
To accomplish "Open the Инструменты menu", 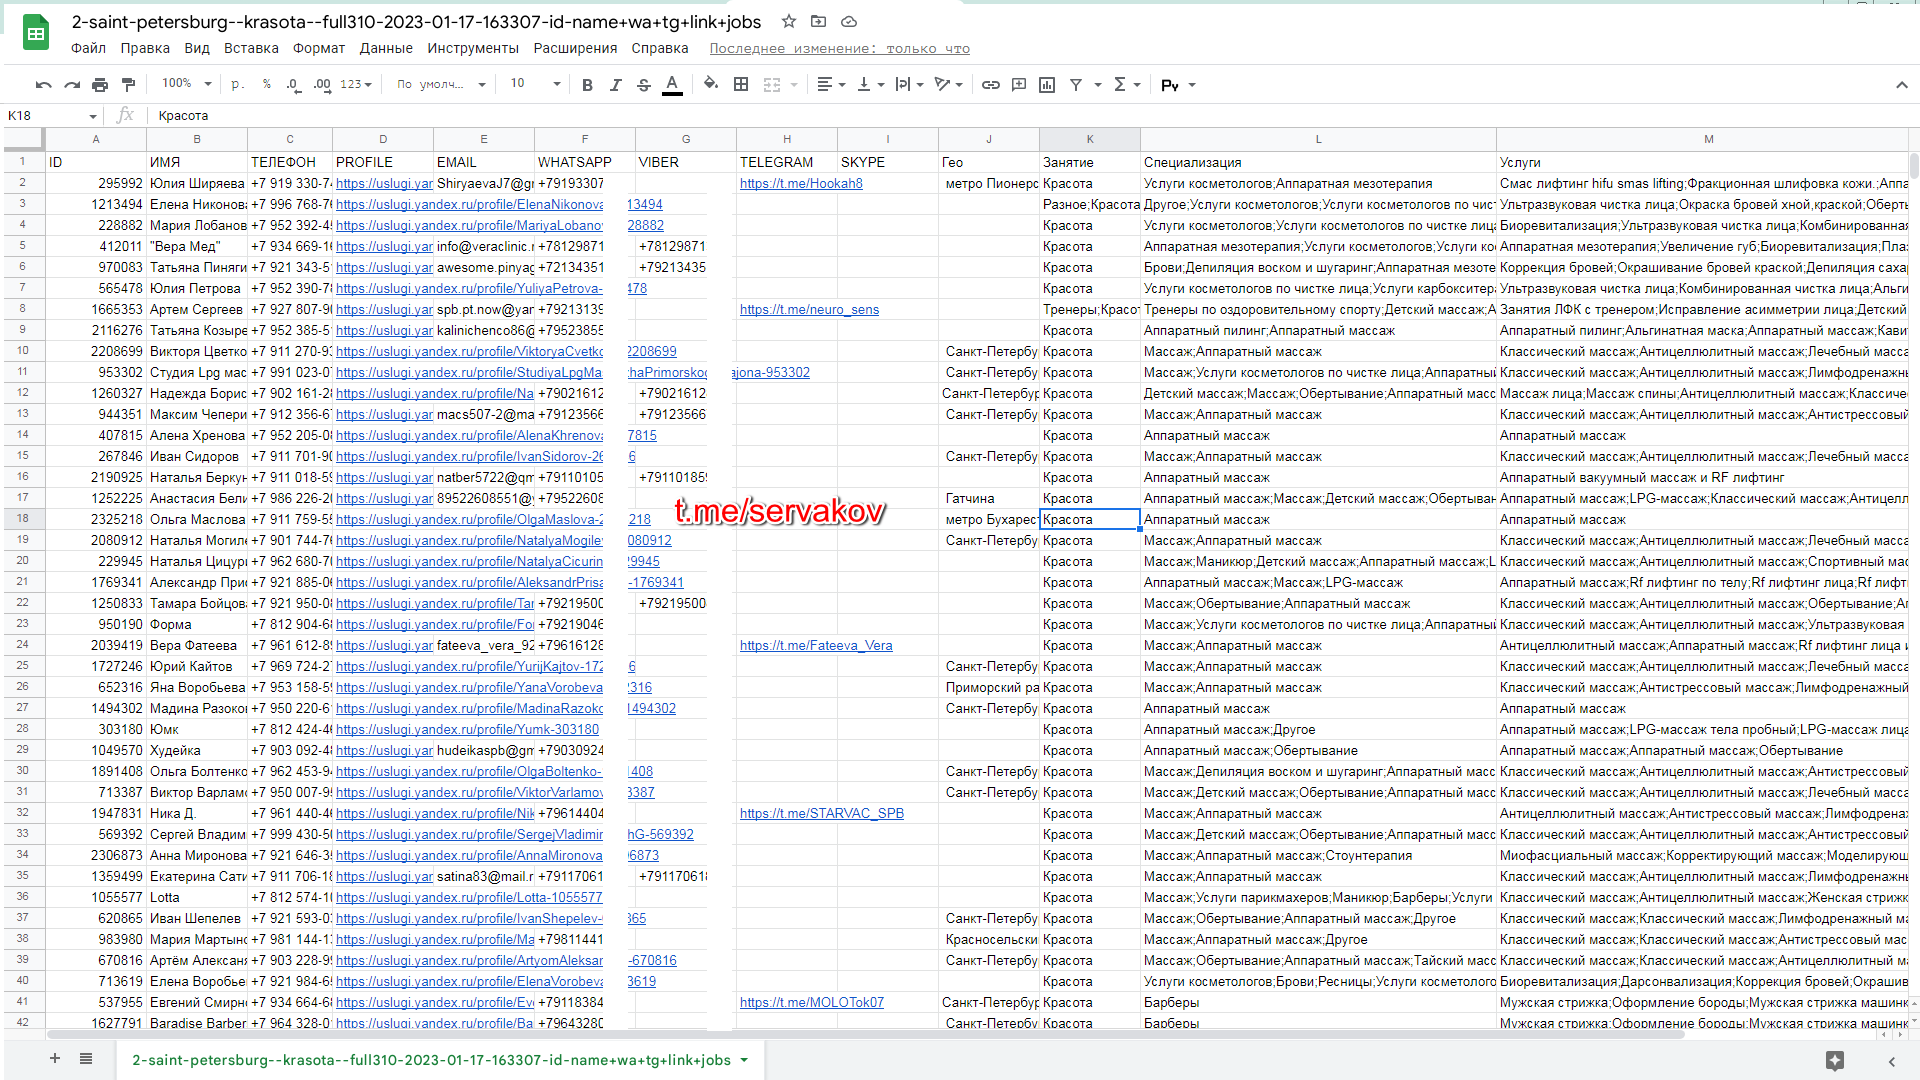I will click(x=473, y=48).
